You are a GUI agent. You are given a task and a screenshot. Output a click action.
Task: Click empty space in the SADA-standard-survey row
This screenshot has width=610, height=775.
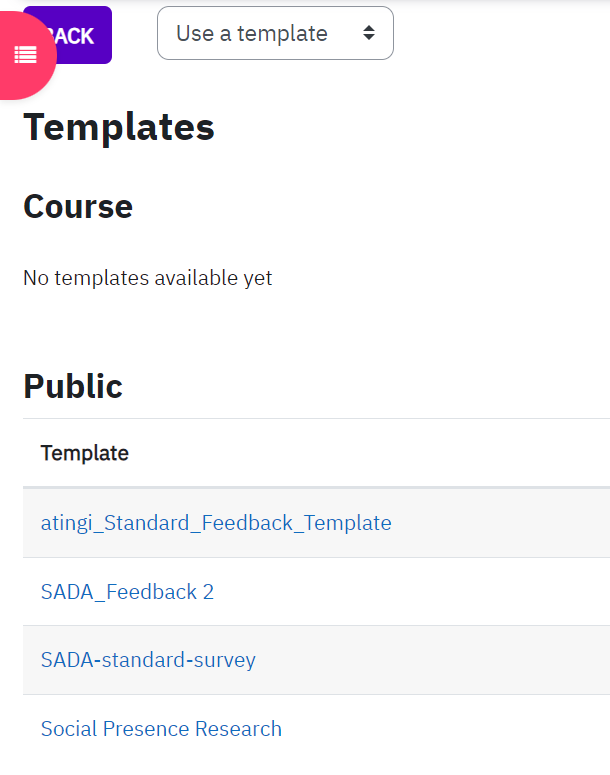[430, 660]
